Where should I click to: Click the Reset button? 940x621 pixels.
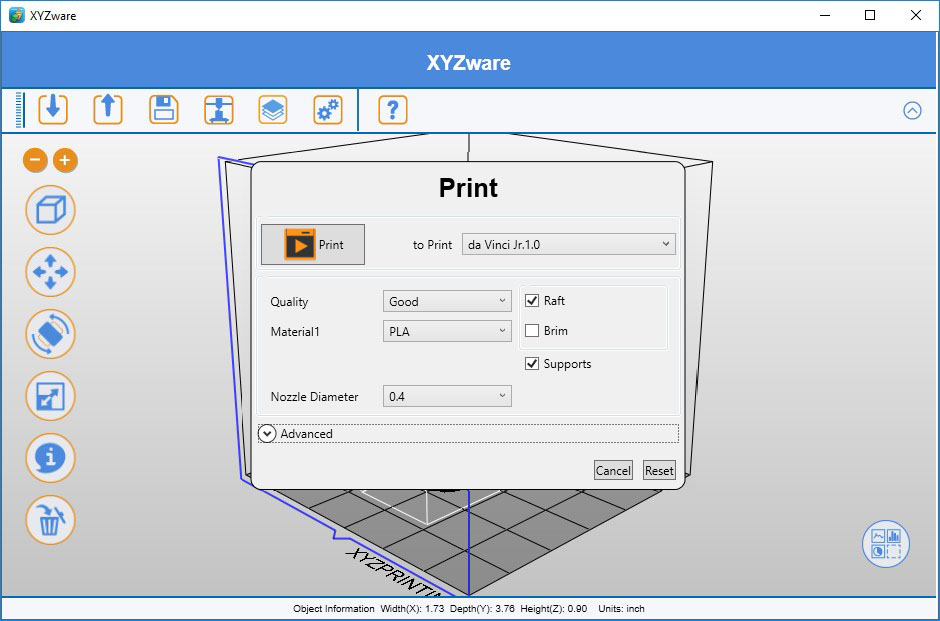pos(659,471)
